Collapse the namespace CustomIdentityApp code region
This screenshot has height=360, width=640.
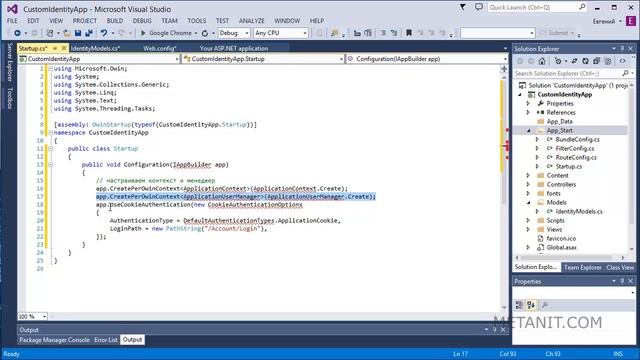point(51,133)
